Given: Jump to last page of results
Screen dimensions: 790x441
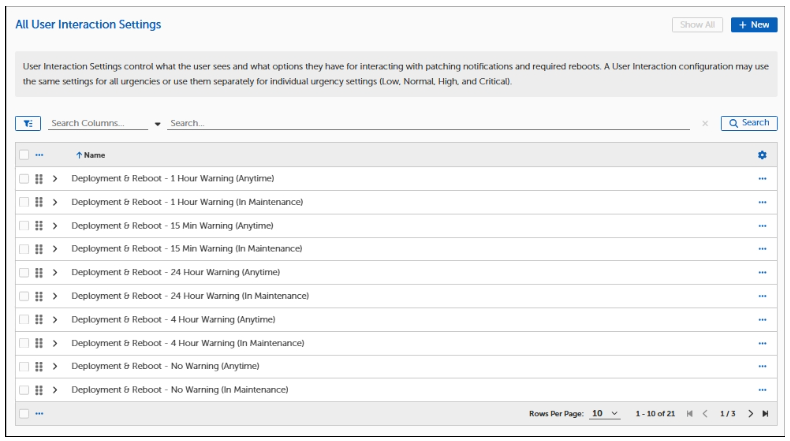Looking at the screenshot, I should [x=766, y=413].
